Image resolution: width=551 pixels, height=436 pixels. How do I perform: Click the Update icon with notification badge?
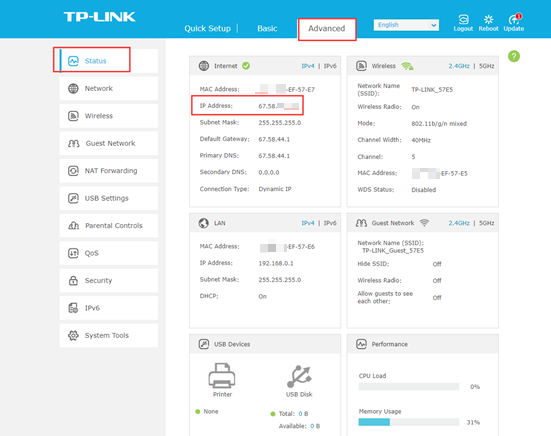tap(514, 19)
